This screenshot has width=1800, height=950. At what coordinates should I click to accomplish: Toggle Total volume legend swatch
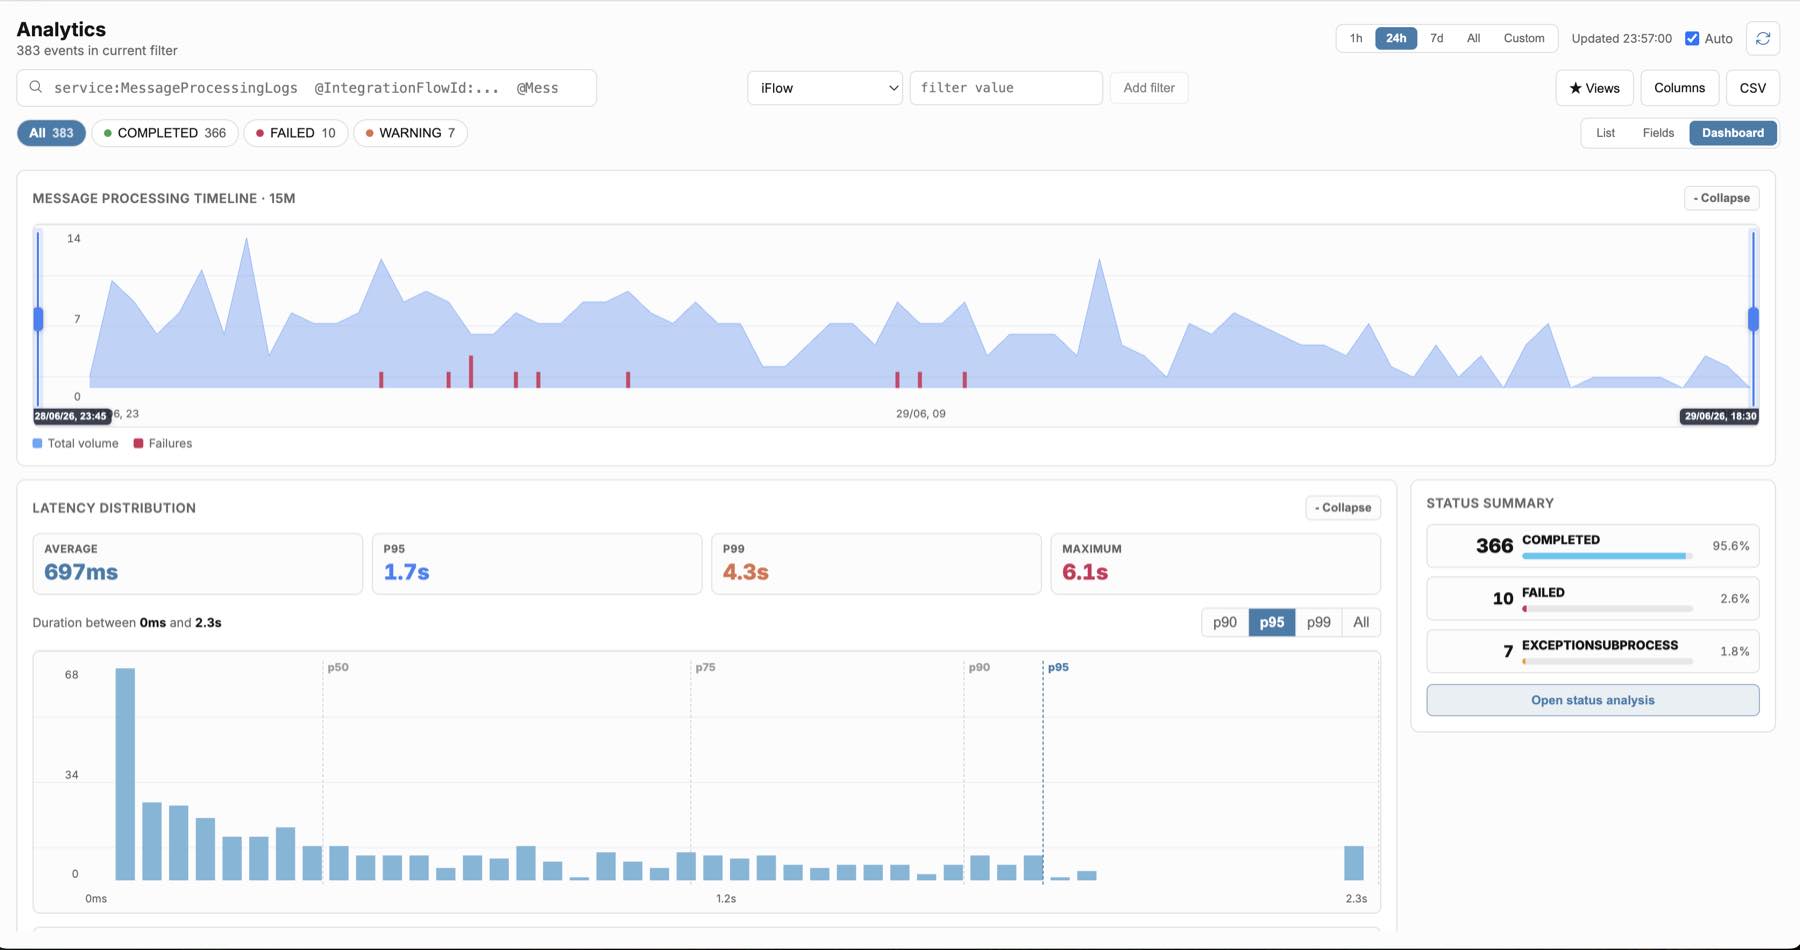coord(37,443)
